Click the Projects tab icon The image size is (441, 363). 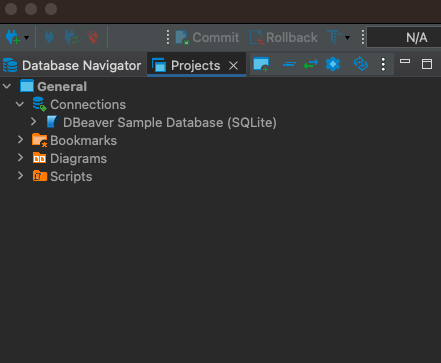159,65
